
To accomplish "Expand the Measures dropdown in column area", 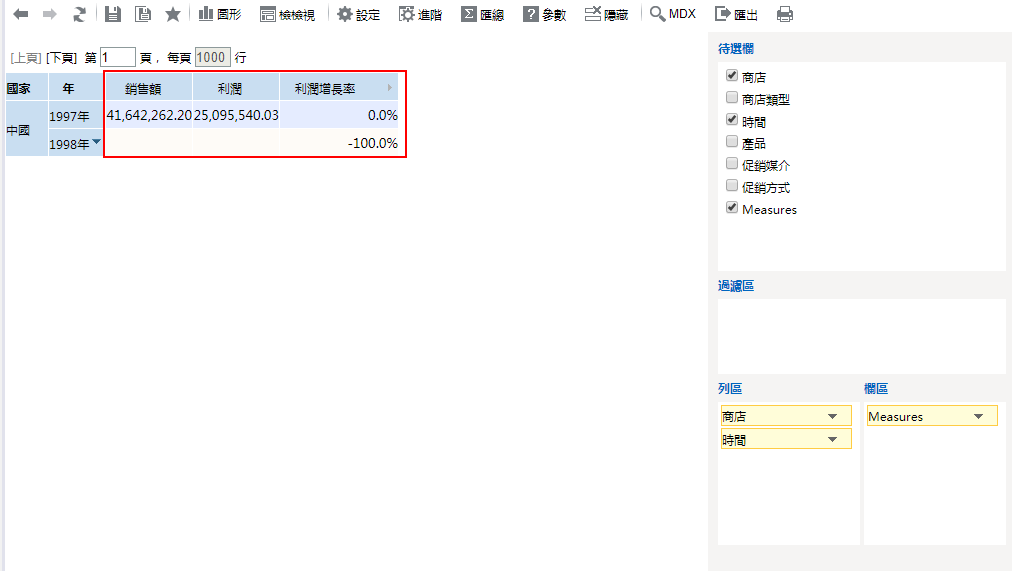I will [978, 416].
